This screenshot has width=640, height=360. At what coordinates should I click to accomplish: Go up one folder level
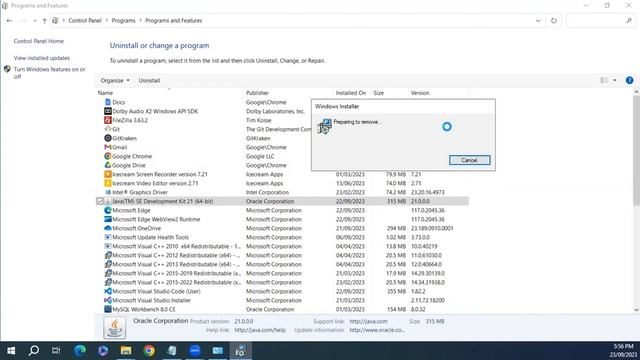pos(44,20)
